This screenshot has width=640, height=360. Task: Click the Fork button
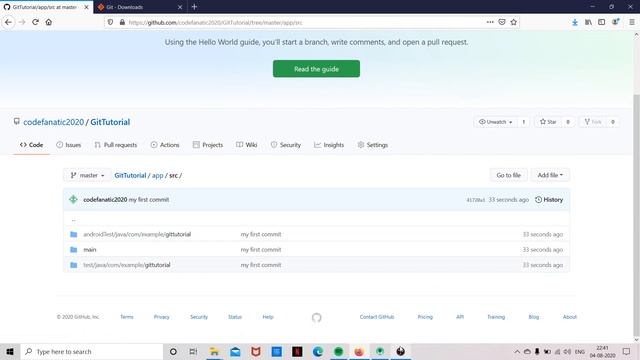(593, 122)
